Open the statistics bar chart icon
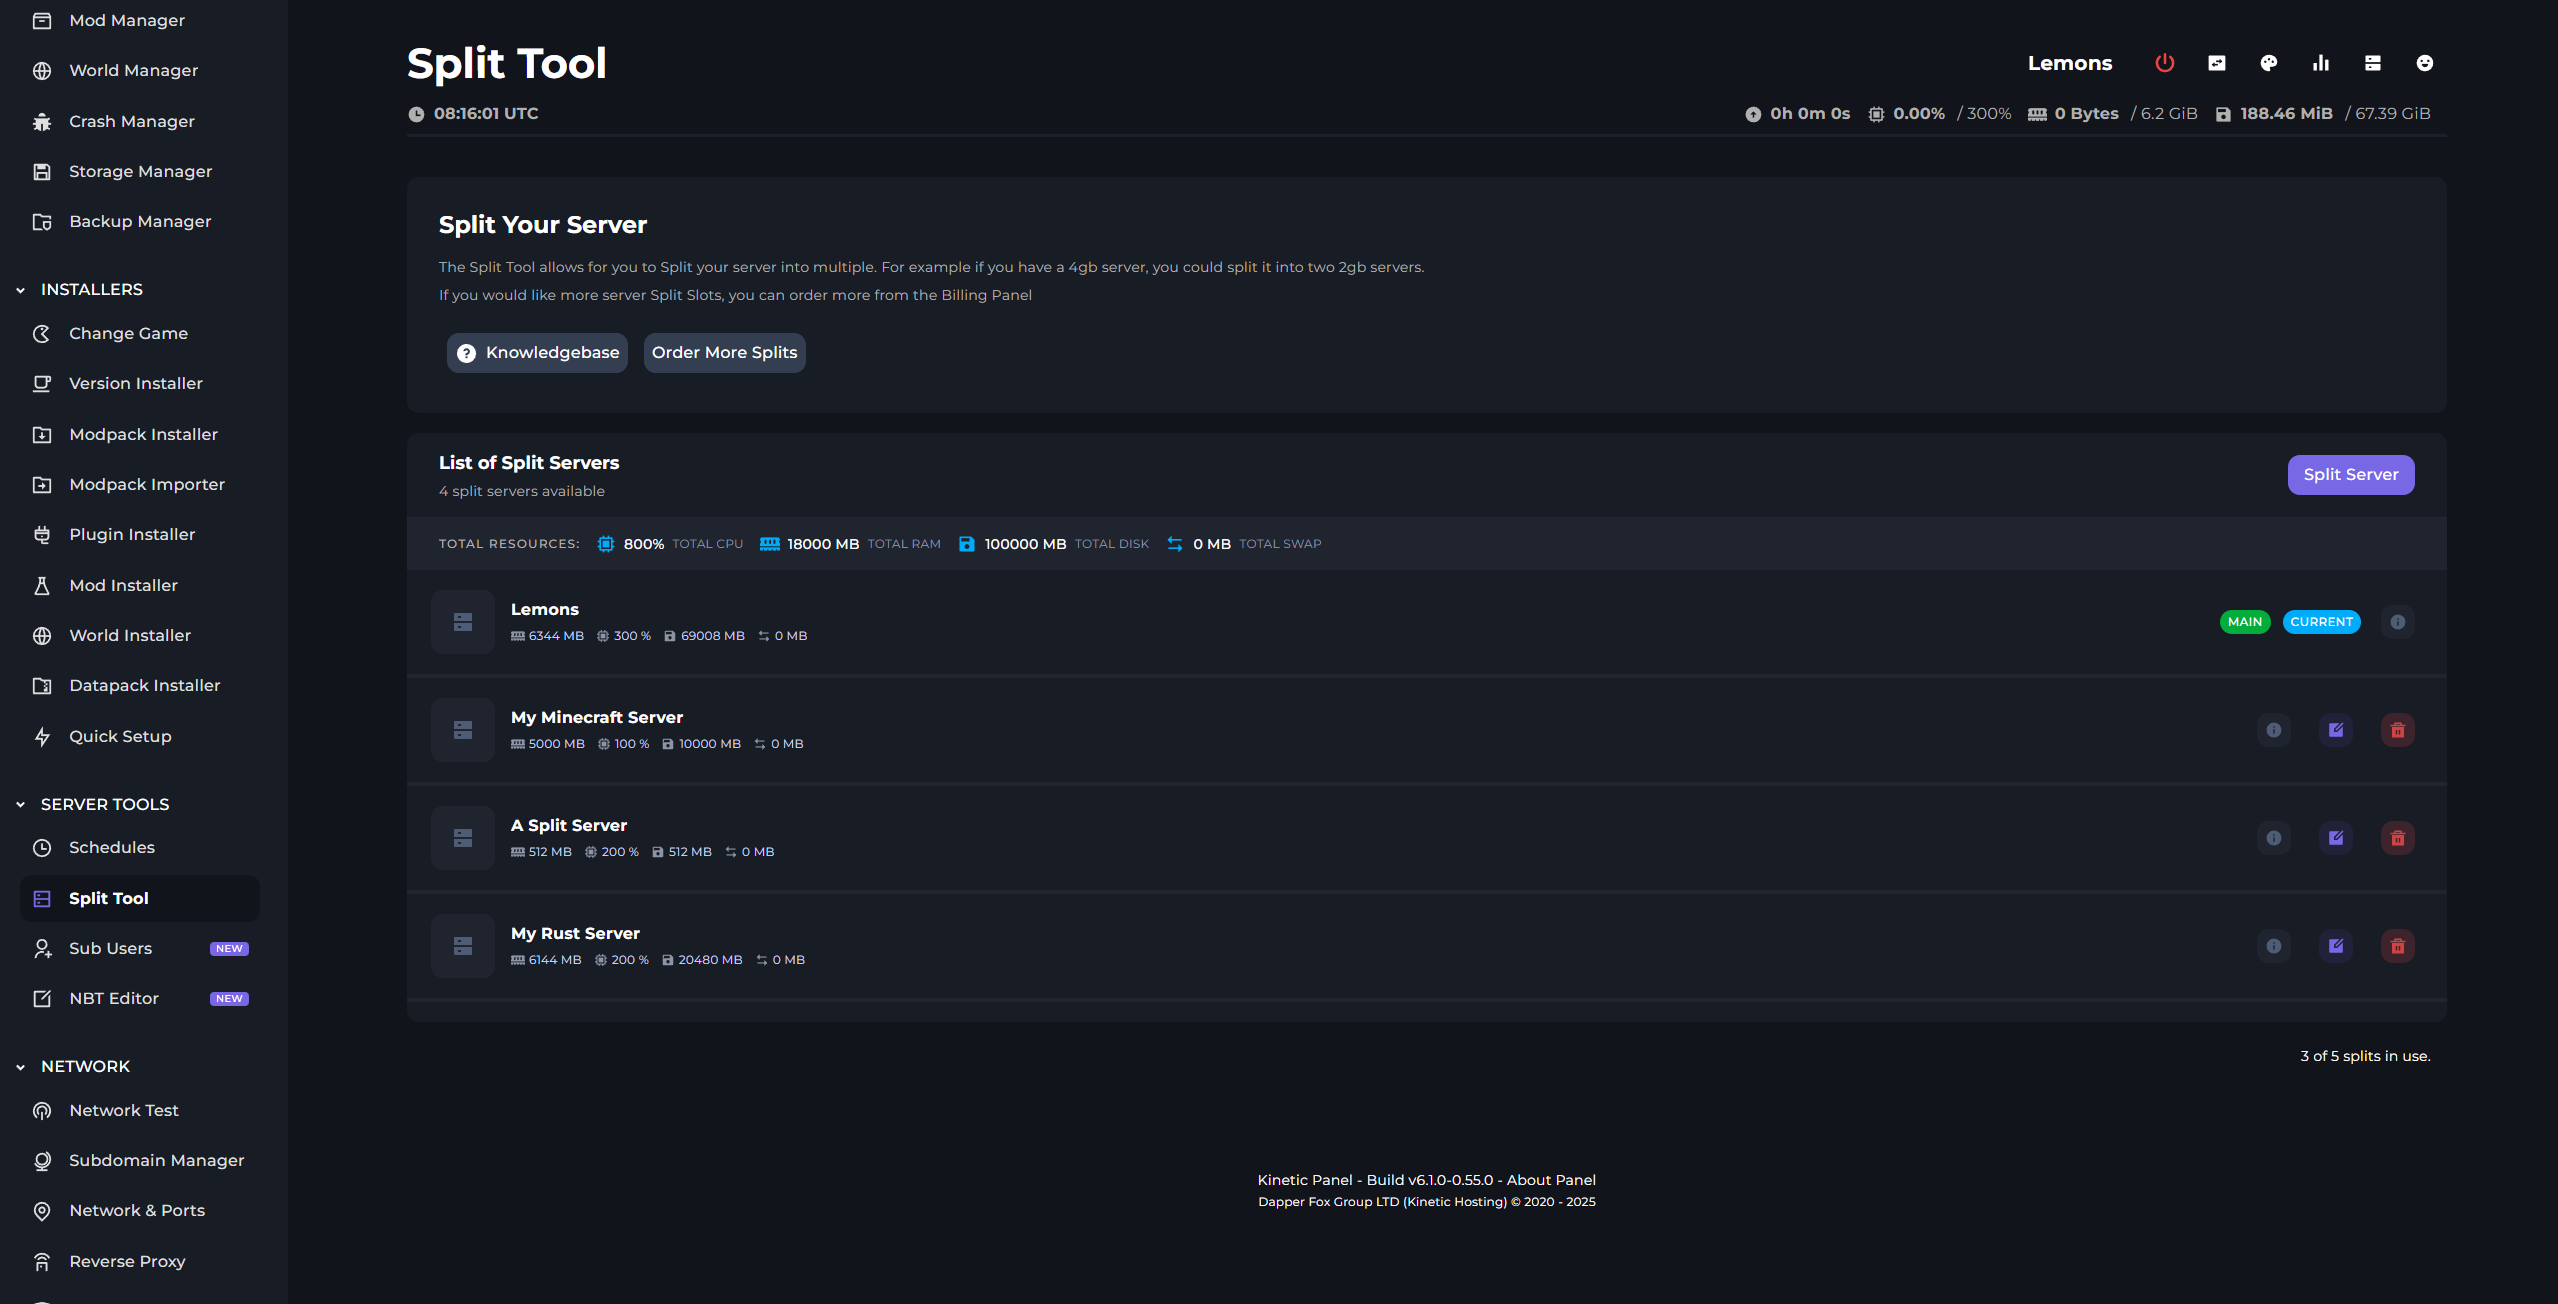Viewport: 2558px width, 1304px height. [x=2320, y=63]
